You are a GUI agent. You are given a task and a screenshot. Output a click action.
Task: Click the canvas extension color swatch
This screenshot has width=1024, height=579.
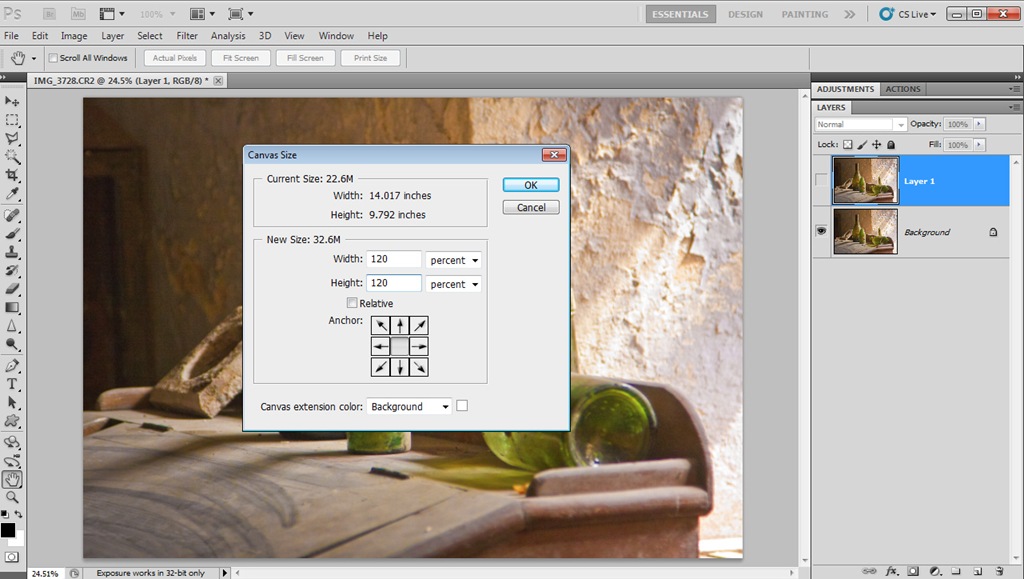click(x=462, y=406)
